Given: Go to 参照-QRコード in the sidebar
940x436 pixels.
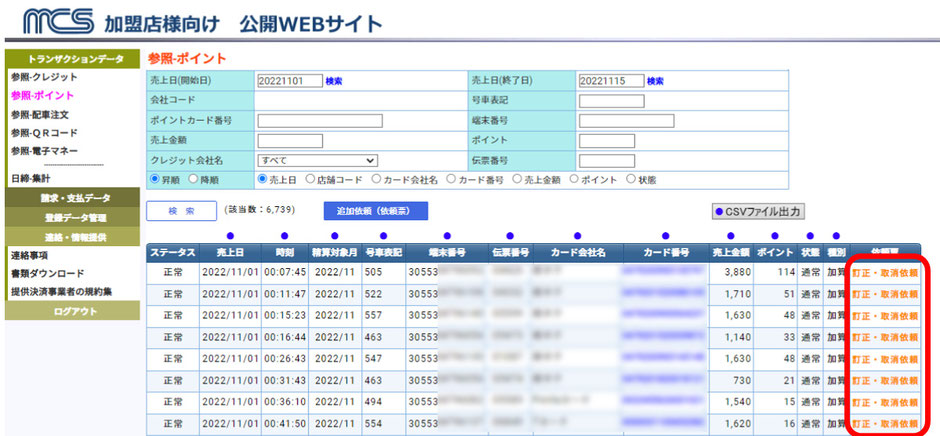Looking at the screenshot, I should point(45,133).
